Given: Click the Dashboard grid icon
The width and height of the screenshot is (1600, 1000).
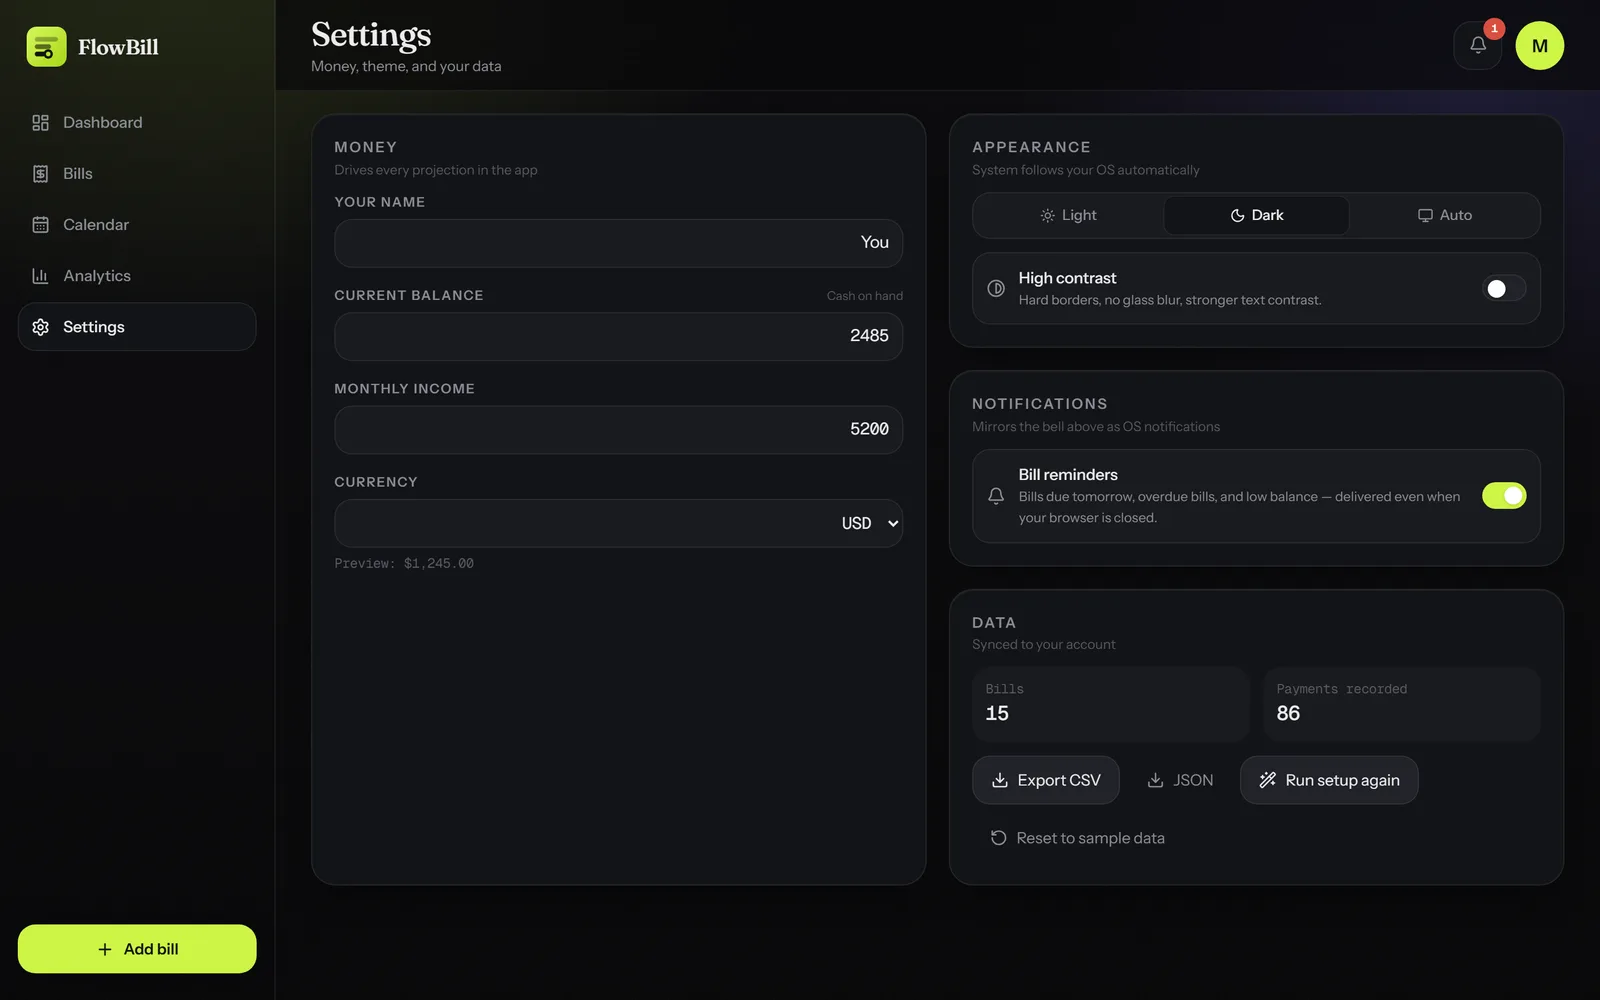Looking at the screenshot, I should [40, 123].
